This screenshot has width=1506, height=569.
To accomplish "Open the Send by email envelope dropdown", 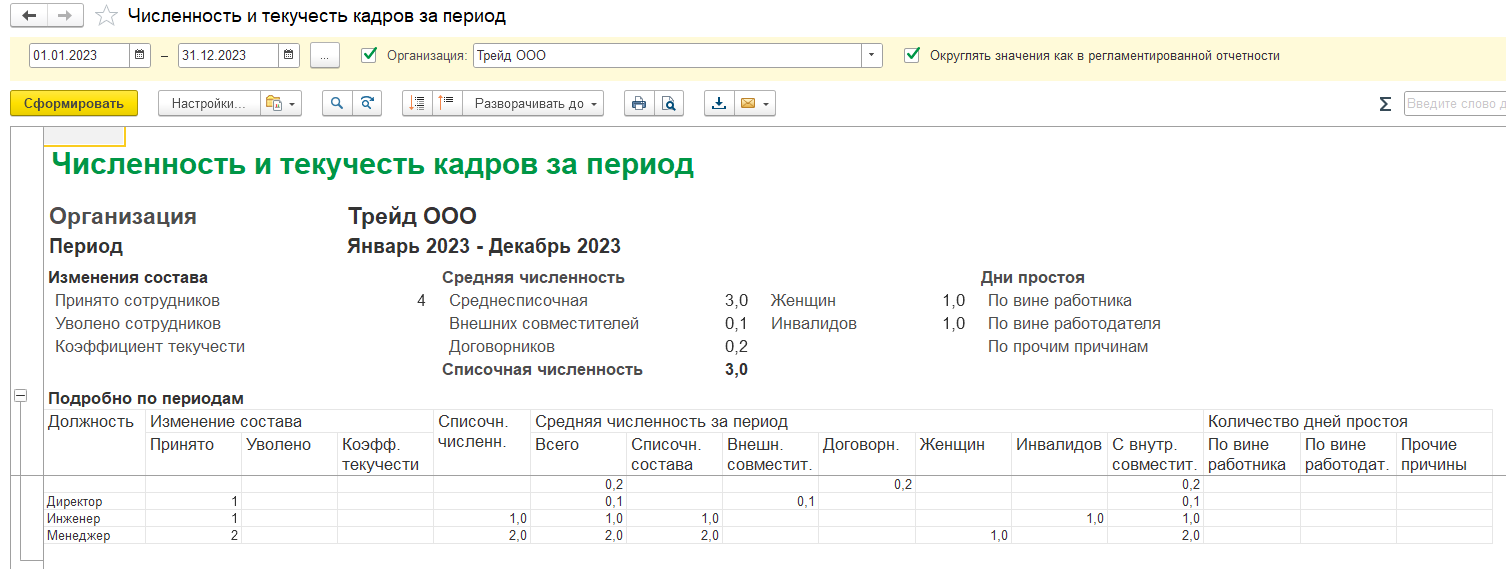I will [755, 103].
